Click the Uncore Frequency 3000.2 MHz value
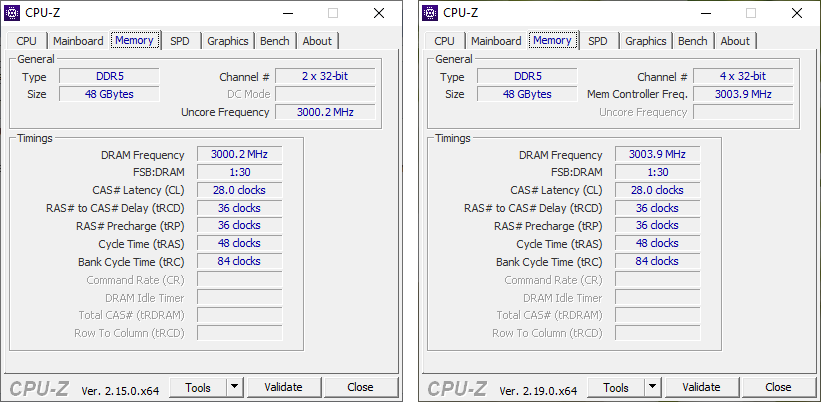The width and height of the screenshot is (821, 402). click(x=325, y=112)
